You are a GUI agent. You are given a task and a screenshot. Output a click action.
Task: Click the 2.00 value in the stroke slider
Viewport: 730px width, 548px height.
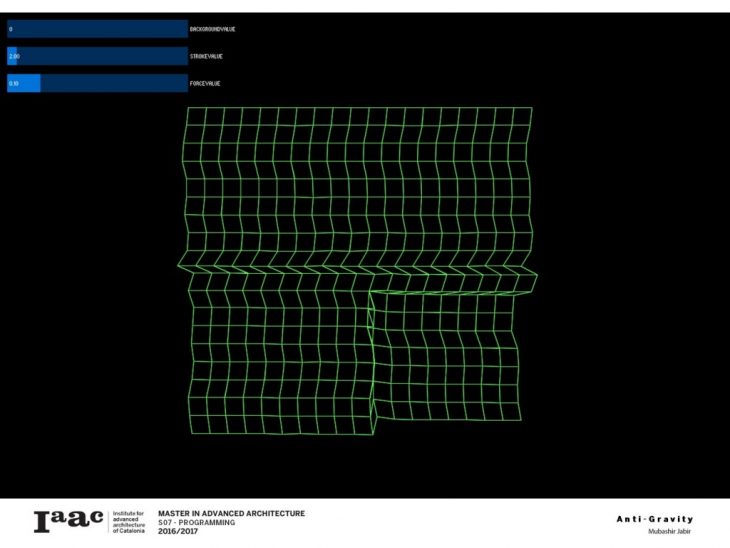coord(13,56)
